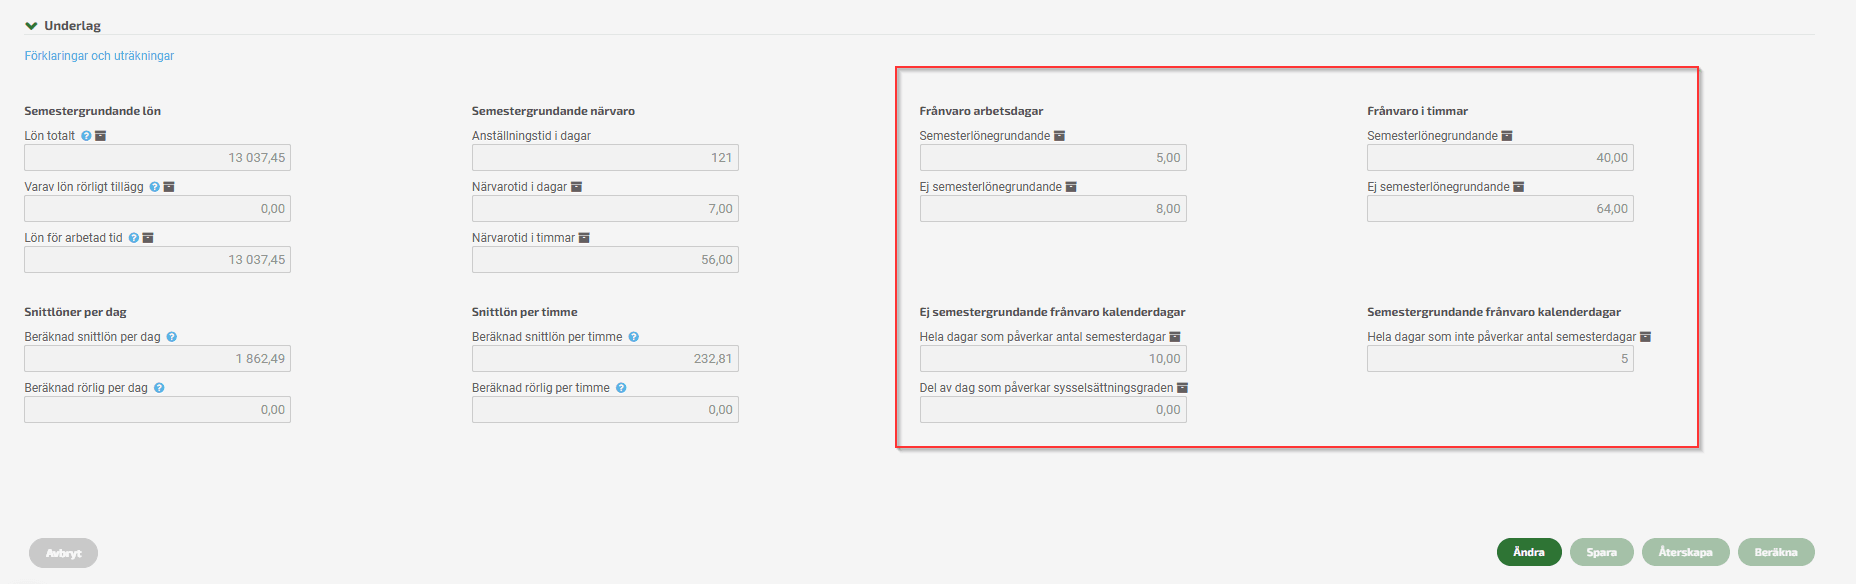Click help icon for Lön för arbetad tid
The width and height of the screenshot is (1856, 584).
(134, 238)
